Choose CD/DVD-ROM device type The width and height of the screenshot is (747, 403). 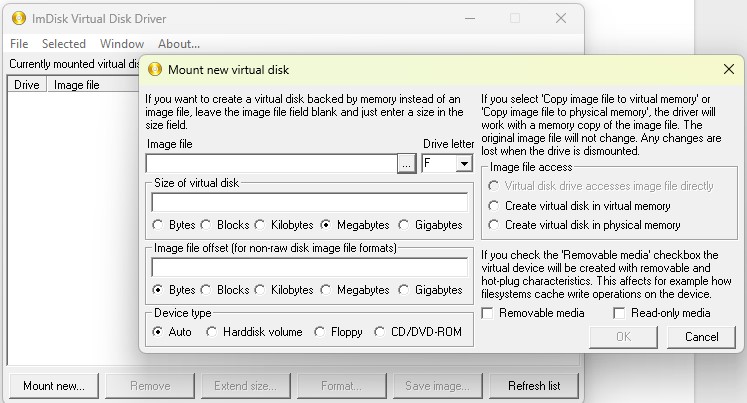pyautogui.click(x=380, y=331)
